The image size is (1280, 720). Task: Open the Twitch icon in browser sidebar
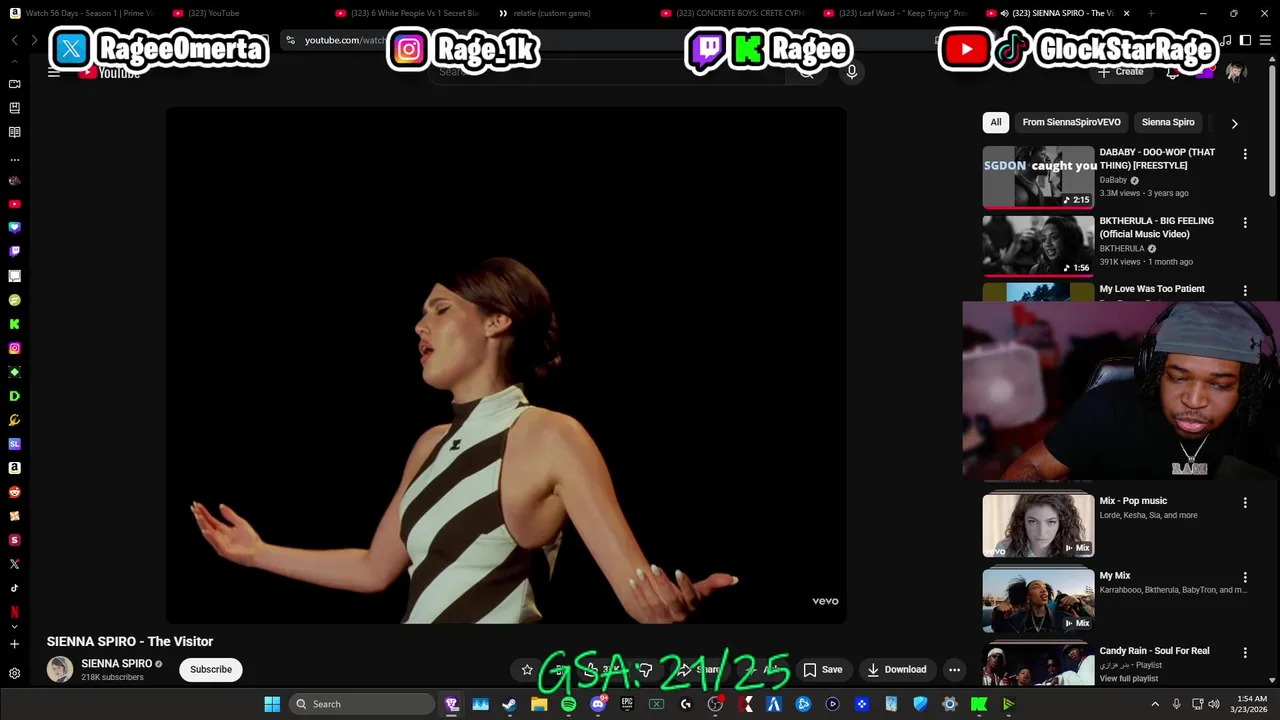tap(14, 252)
